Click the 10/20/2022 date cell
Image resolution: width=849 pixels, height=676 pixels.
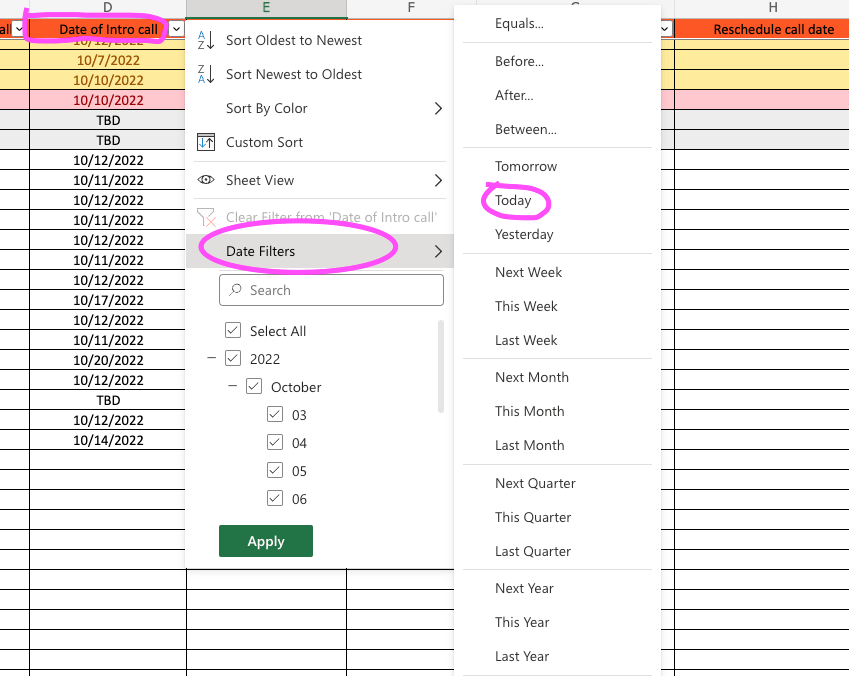point(108,360)
